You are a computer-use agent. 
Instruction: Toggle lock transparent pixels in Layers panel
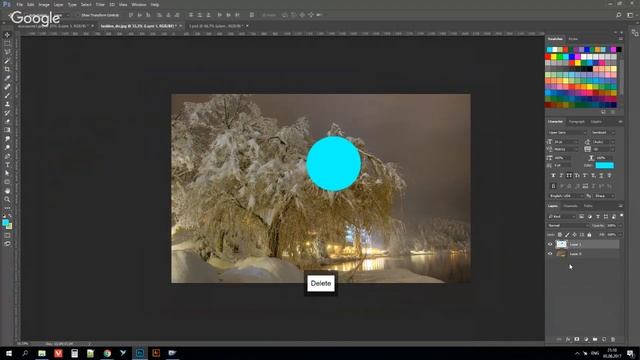[560, 235]
